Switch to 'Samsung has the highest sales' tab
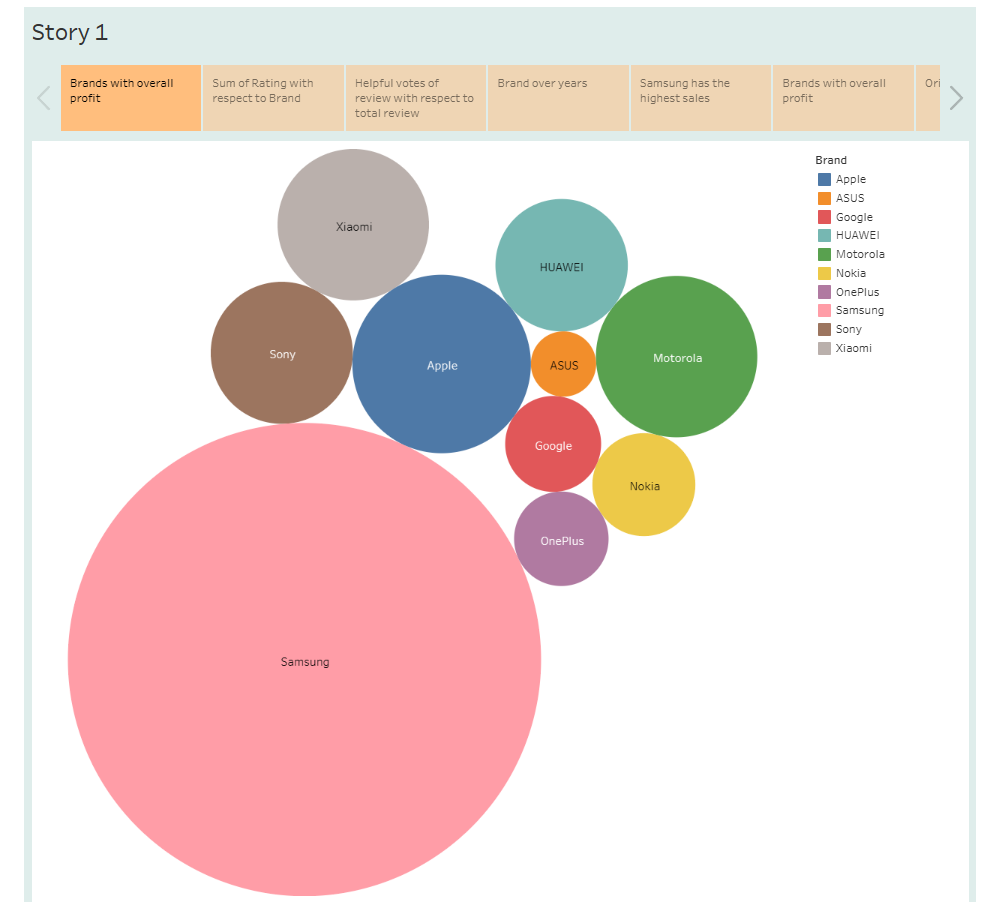The width and height of the screenshot is (983, 902). click(x=699, y=97)
